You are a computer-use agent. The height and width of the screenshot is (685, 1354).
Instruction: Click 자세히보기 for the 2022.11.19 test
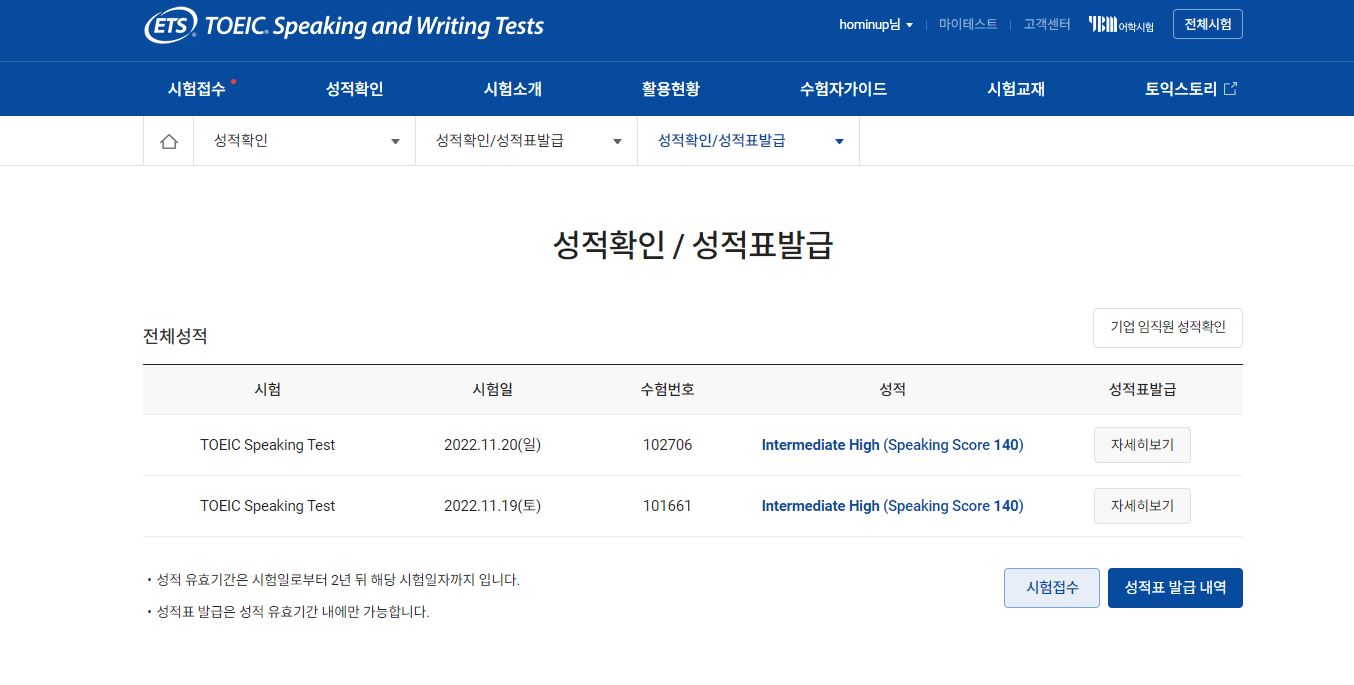1142,506
